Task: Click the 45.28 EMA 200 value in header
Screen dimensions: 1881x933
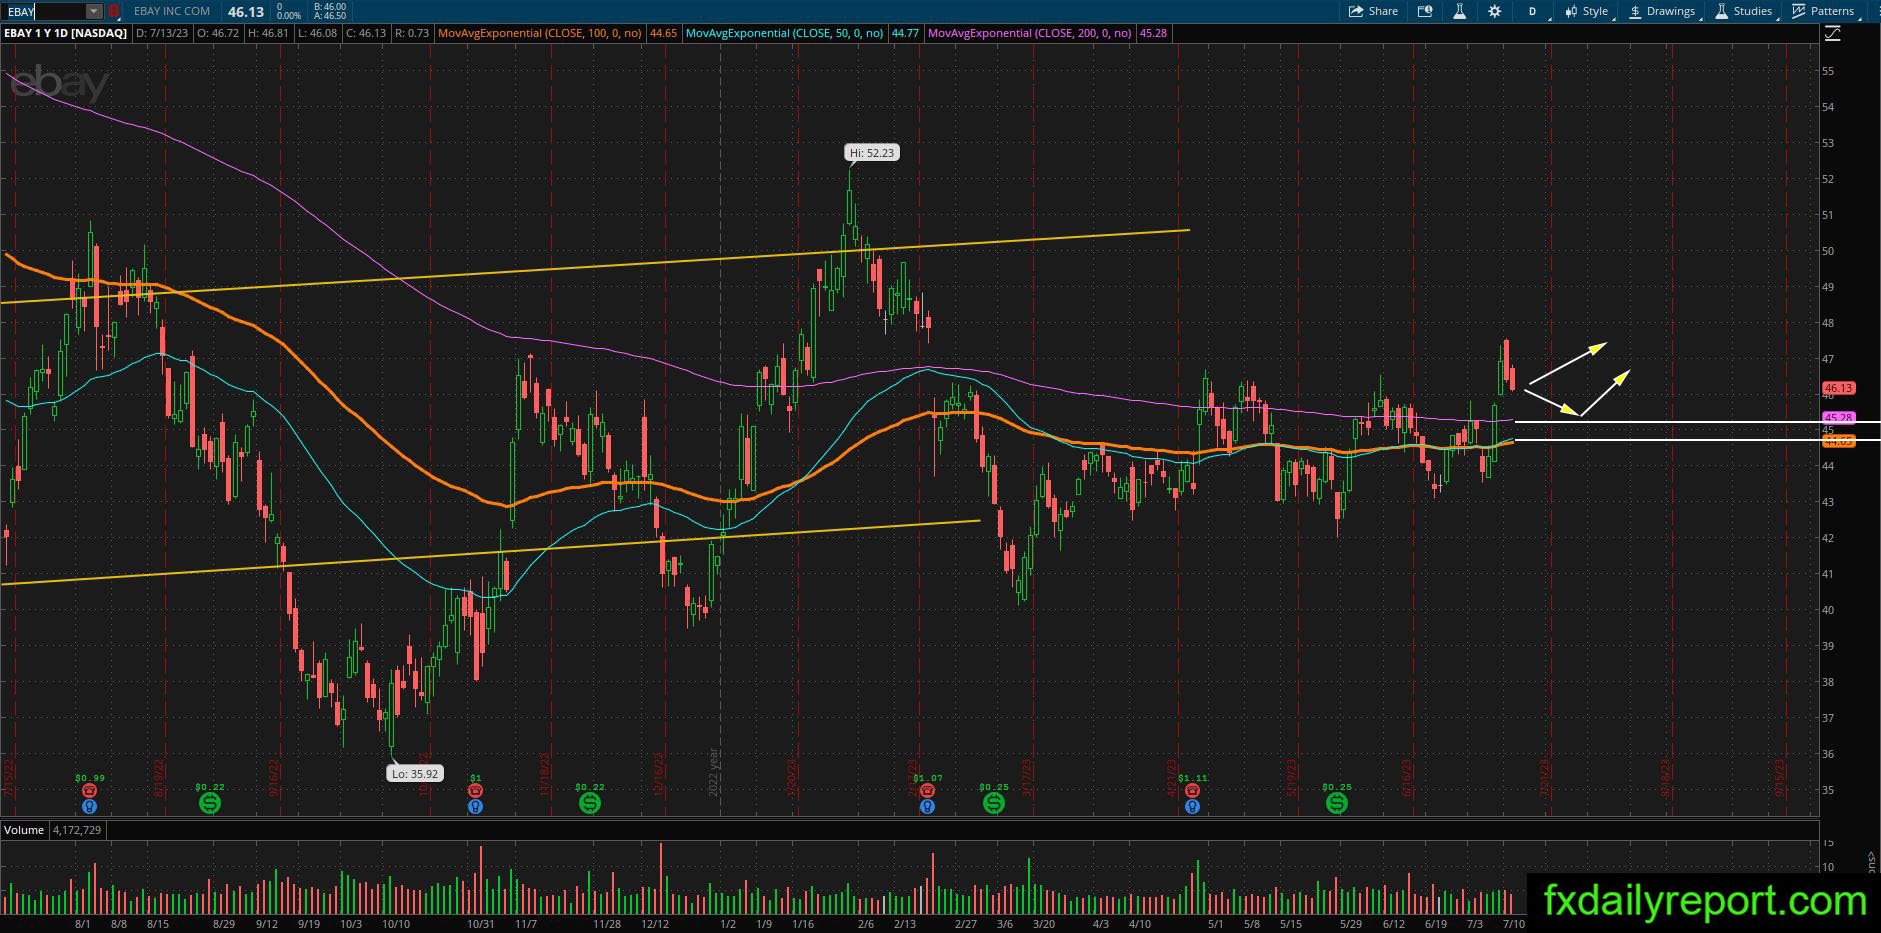Action: [x=1153, y=33]
